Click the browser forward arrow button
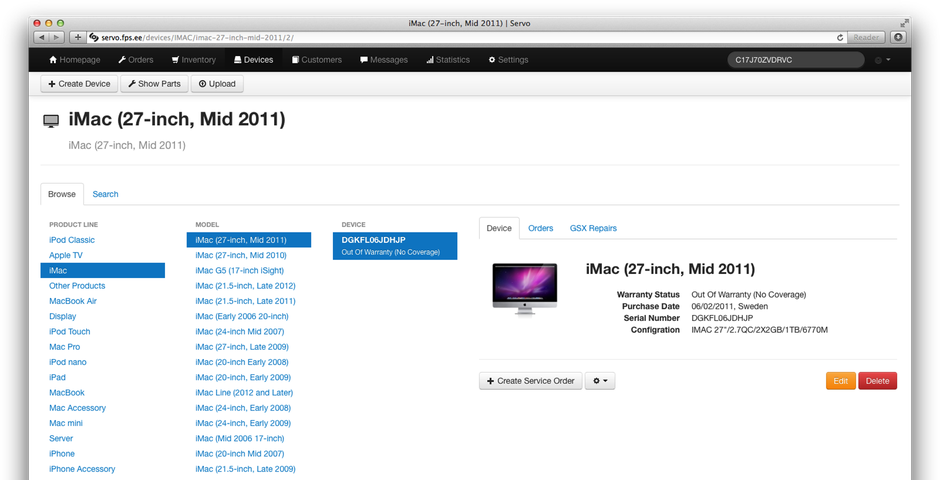The height and width of the screenshot is (480, 940). 56,37
